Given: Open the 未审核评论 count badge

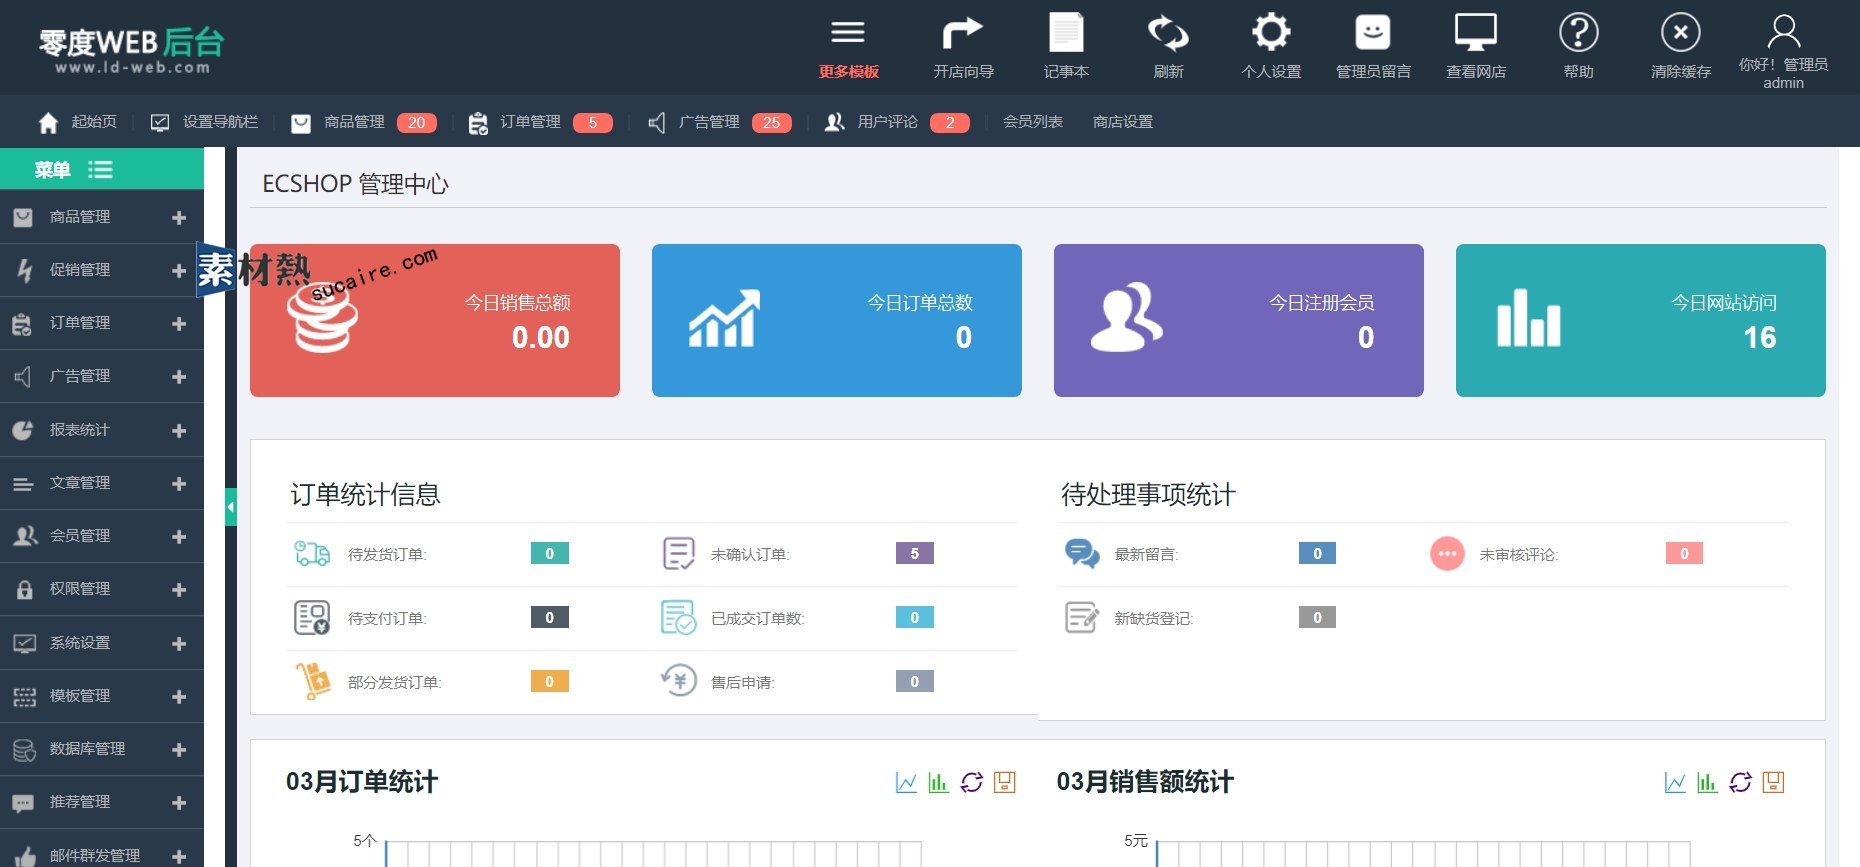Looking at the screenshot, I should (1684, 553).
